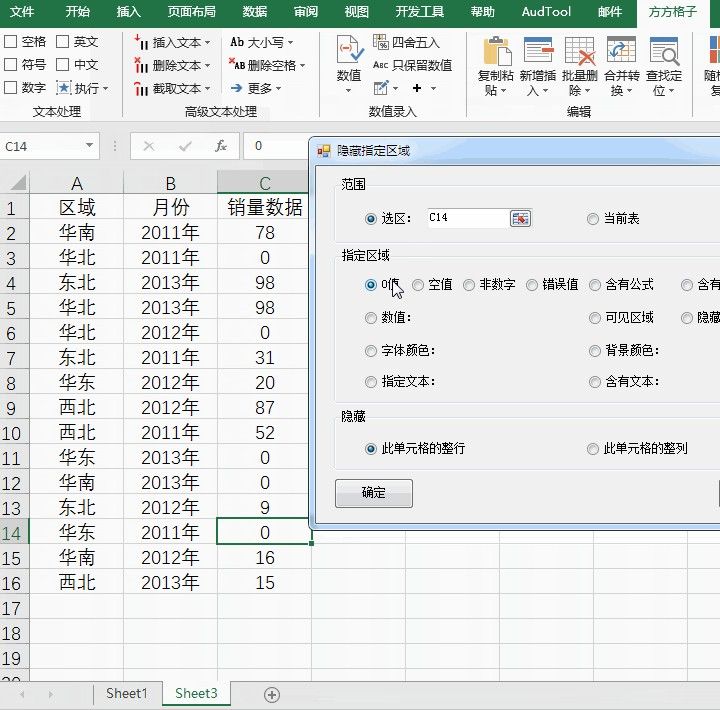Click the range selector icon beside C14
This screenshot has height=710, width=720.
[520, 219]
